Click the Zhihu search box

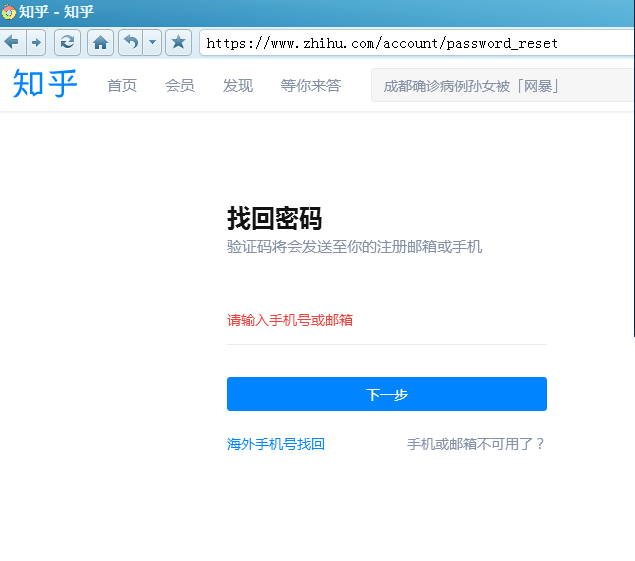pos(503,85)
